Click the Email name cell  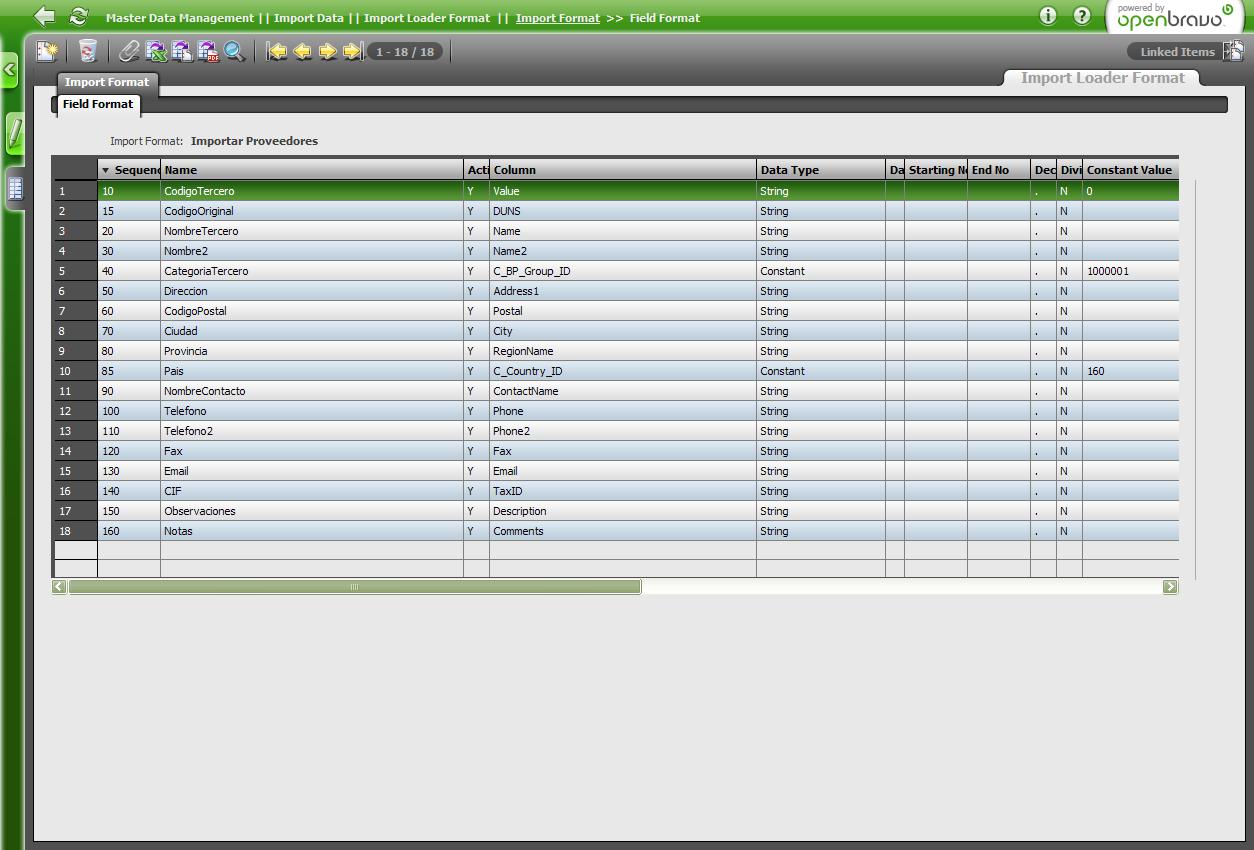(x=312, y=471)
